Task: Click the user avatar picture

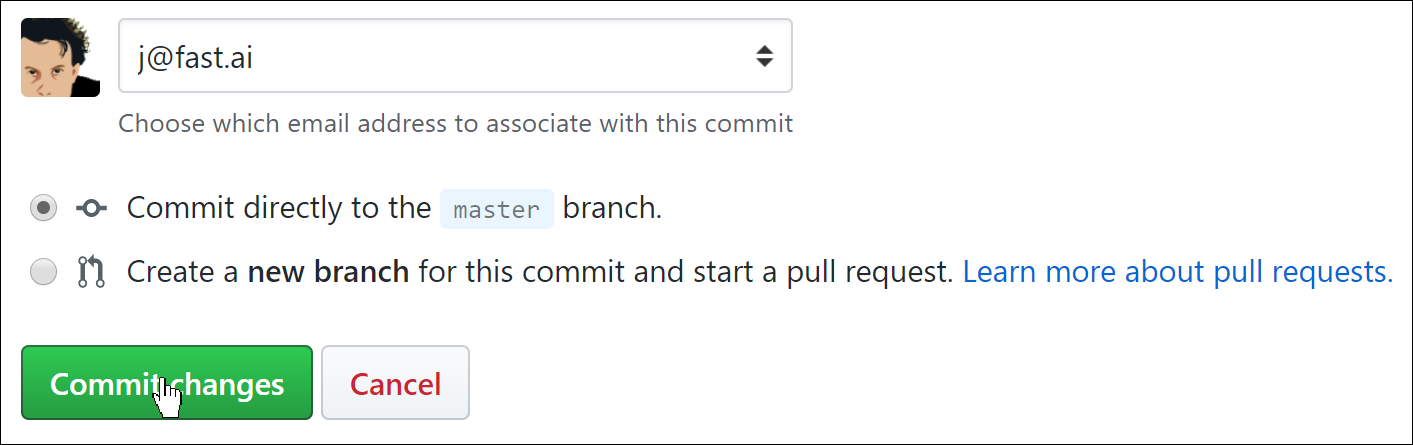Action: (x=60, y=57)
